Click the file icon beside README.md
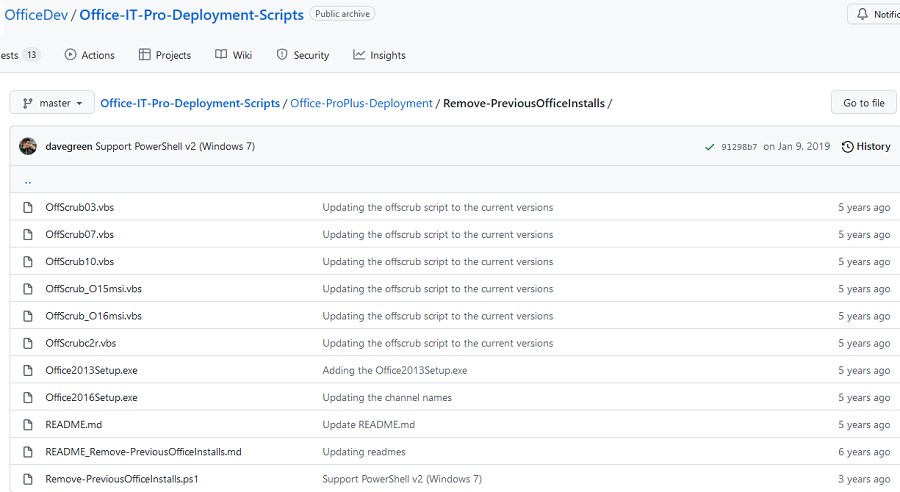Screen dimensions: 900x492 click(28, 424)
